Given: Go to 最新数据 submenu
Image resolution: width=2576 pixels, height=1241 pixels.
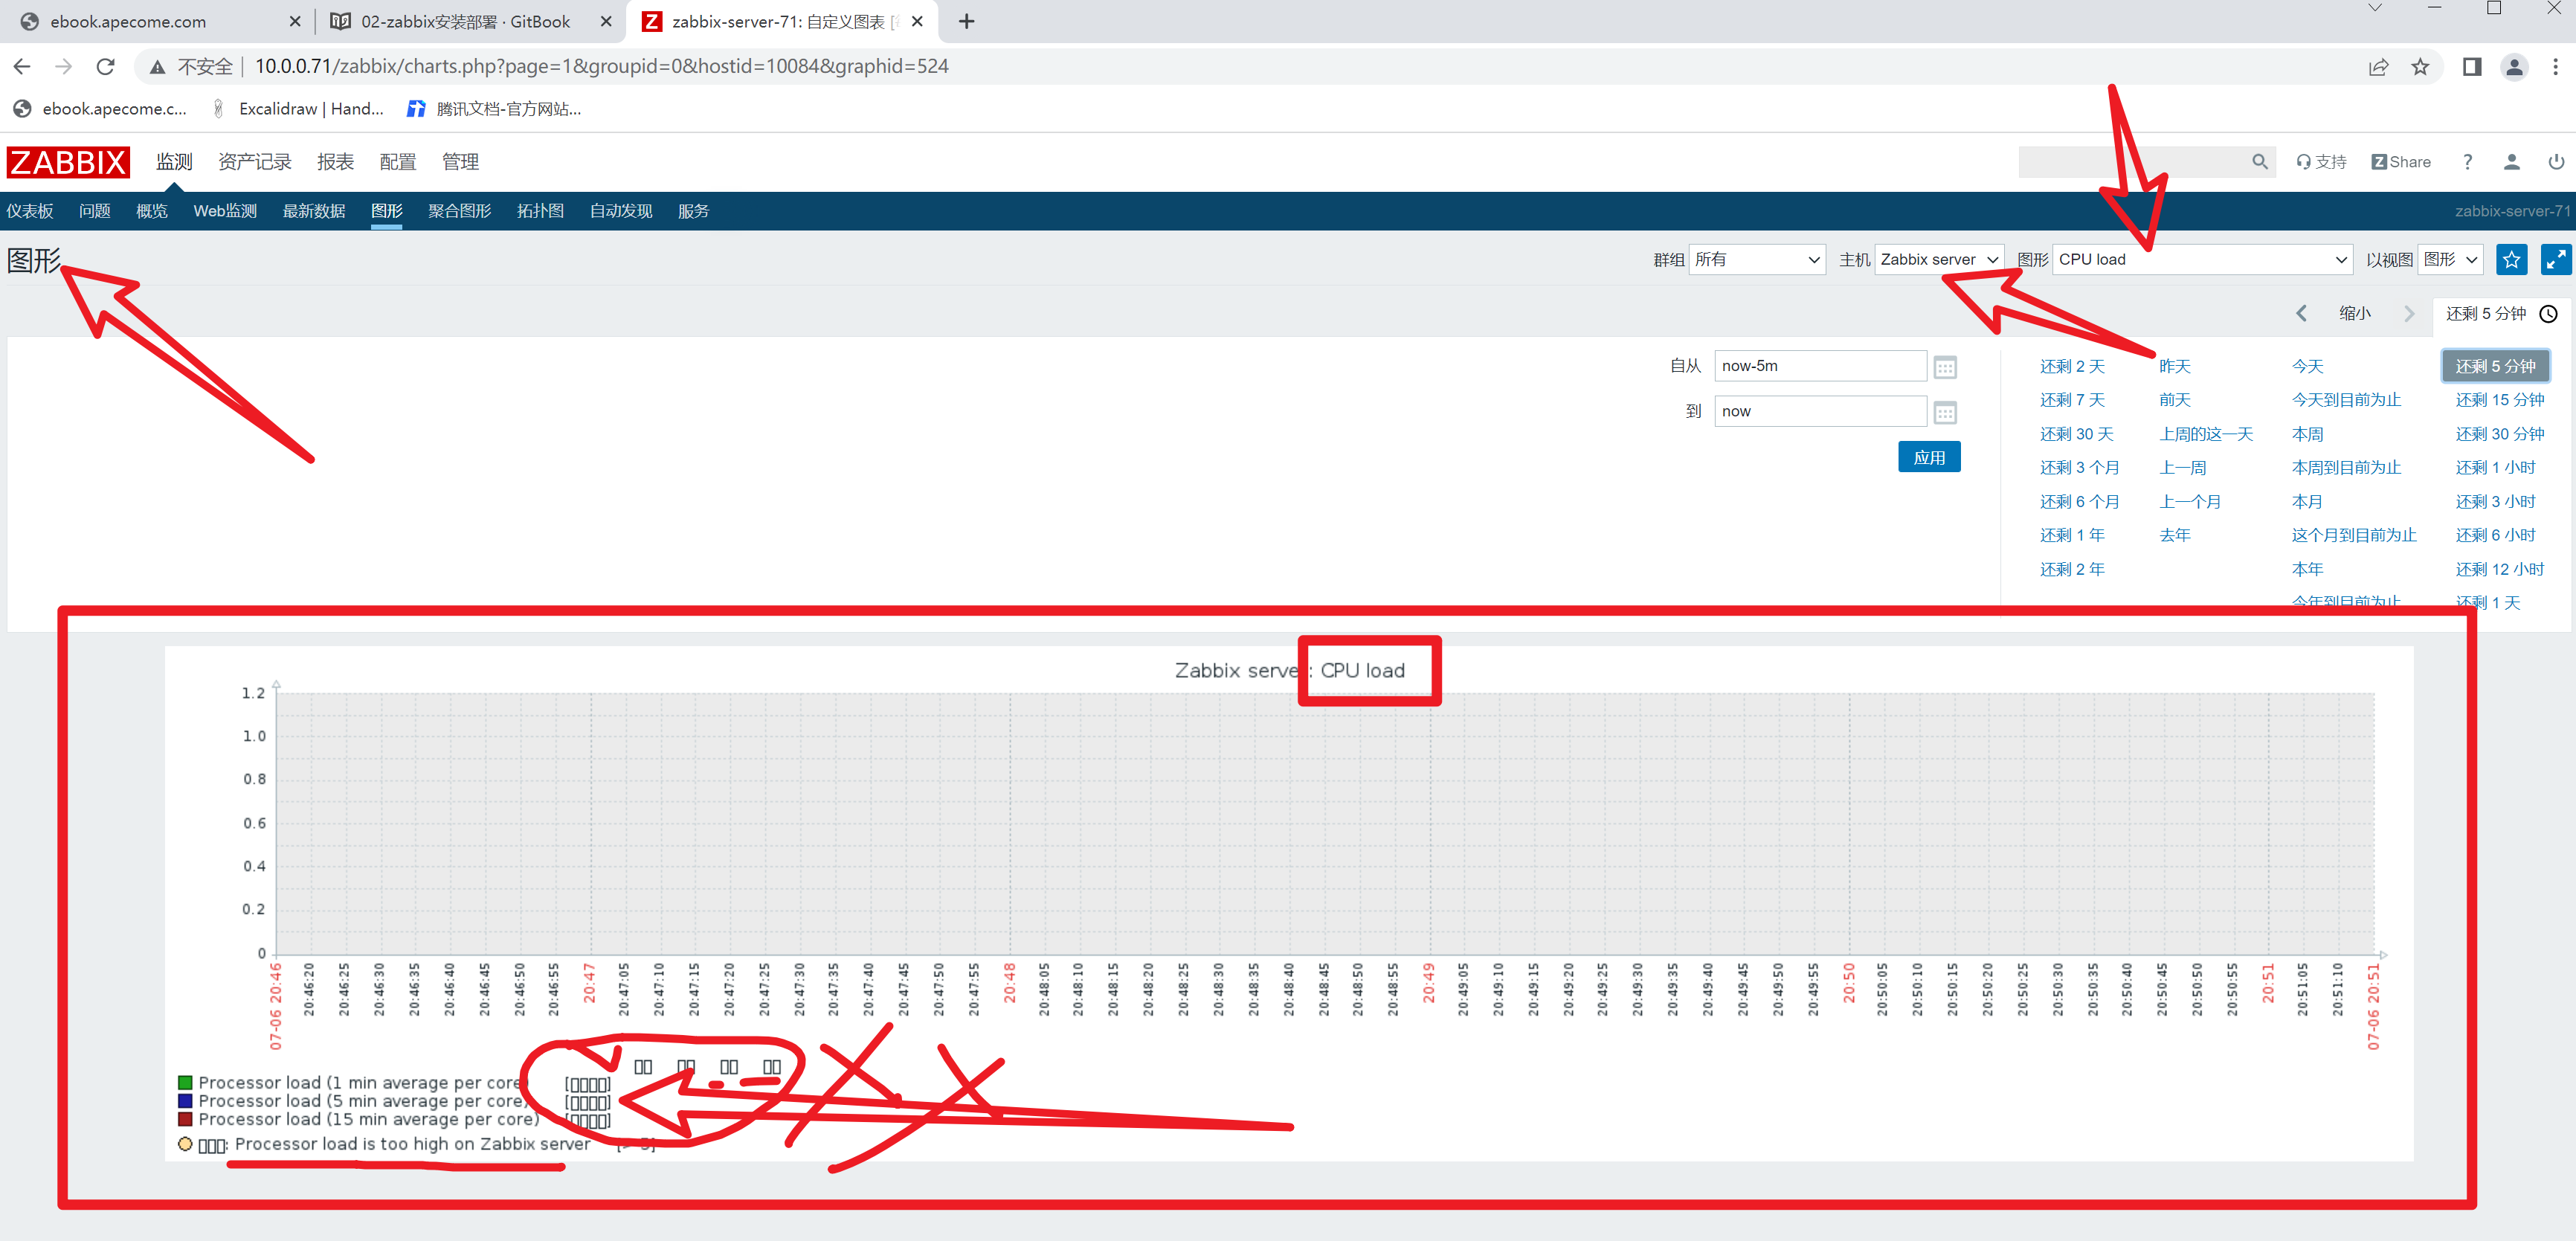Looking at the screenshot, I should pos(314,211).
